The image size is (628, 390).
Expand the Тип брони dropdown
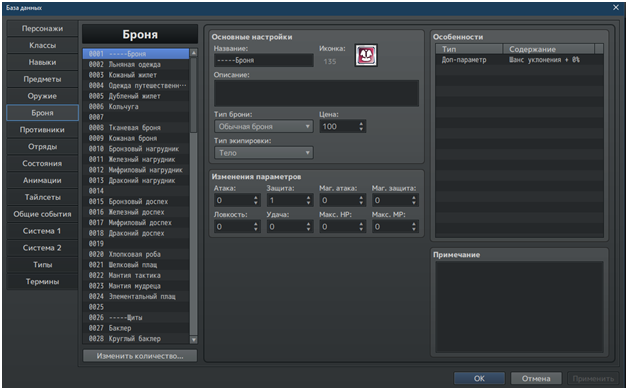tap(264, 127)
